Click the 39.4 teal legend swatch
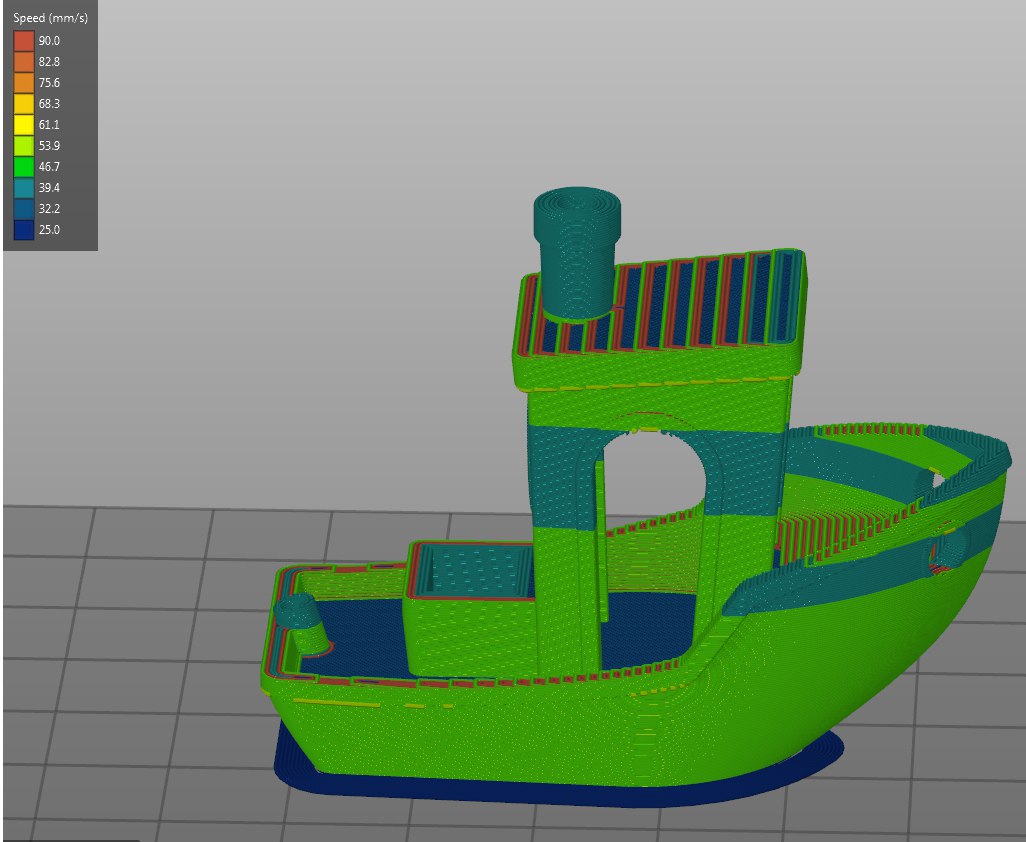The width and height of the screenshot is (1026, 842). coord(24,187)
